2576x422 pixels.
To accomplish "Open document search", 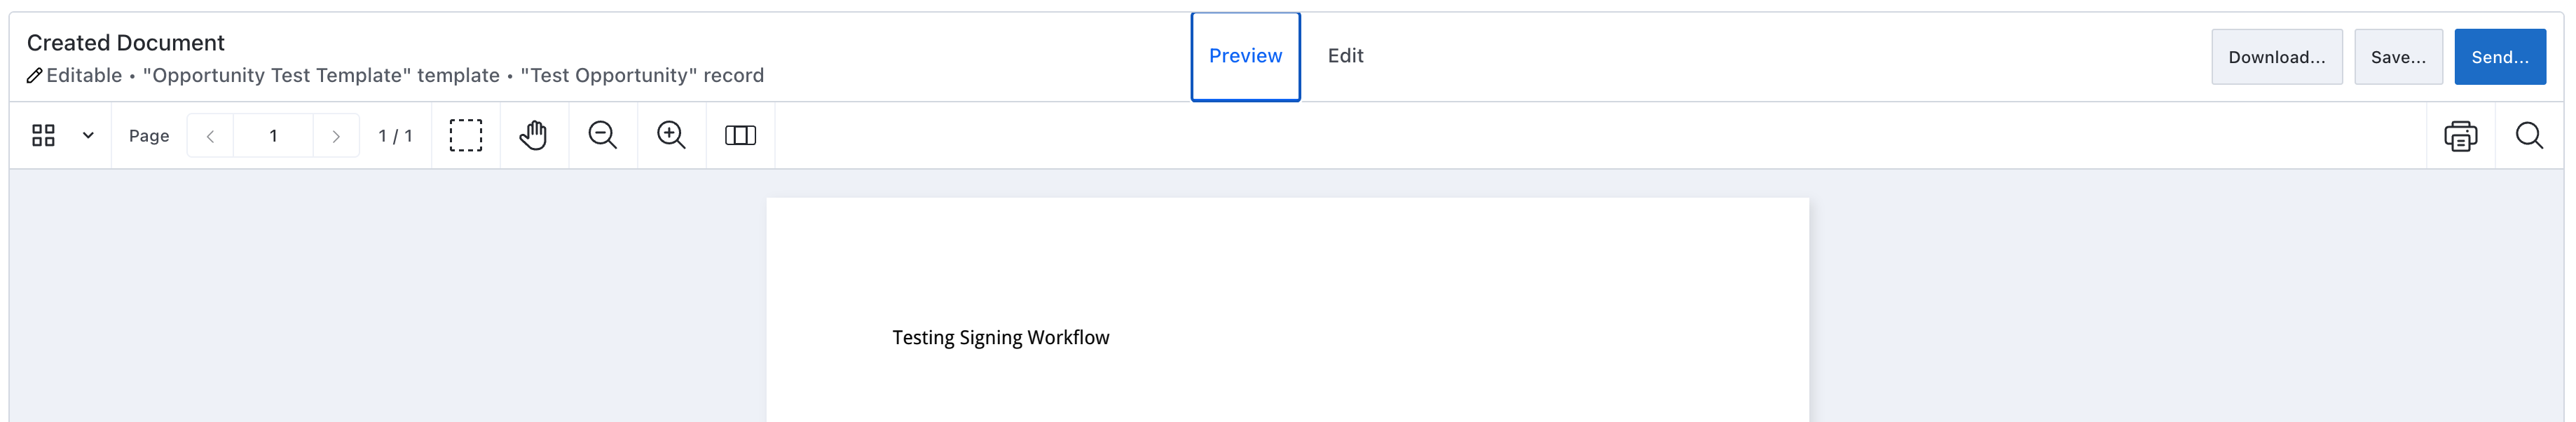I will tap(2529, 135).
